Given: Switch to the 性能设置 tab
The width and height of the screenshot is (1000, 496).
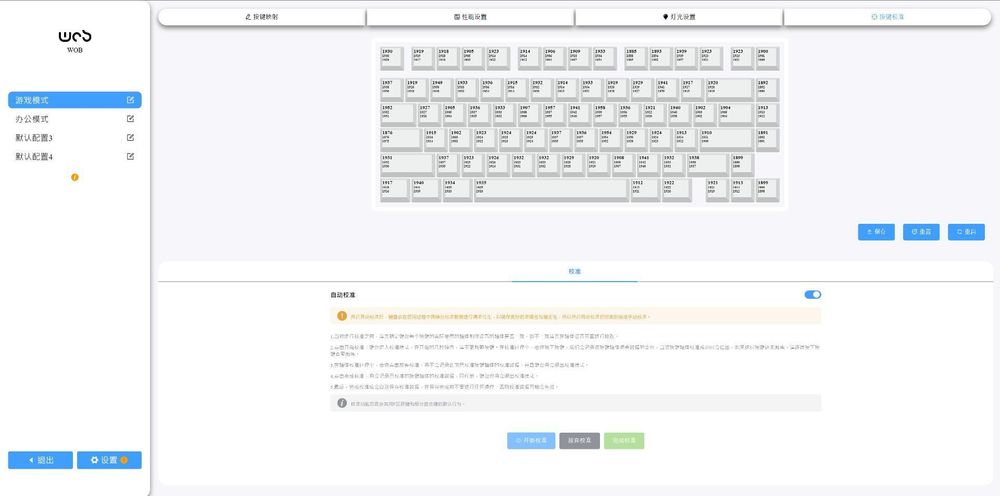Looking at the screenshot, I should pos(470,17).
